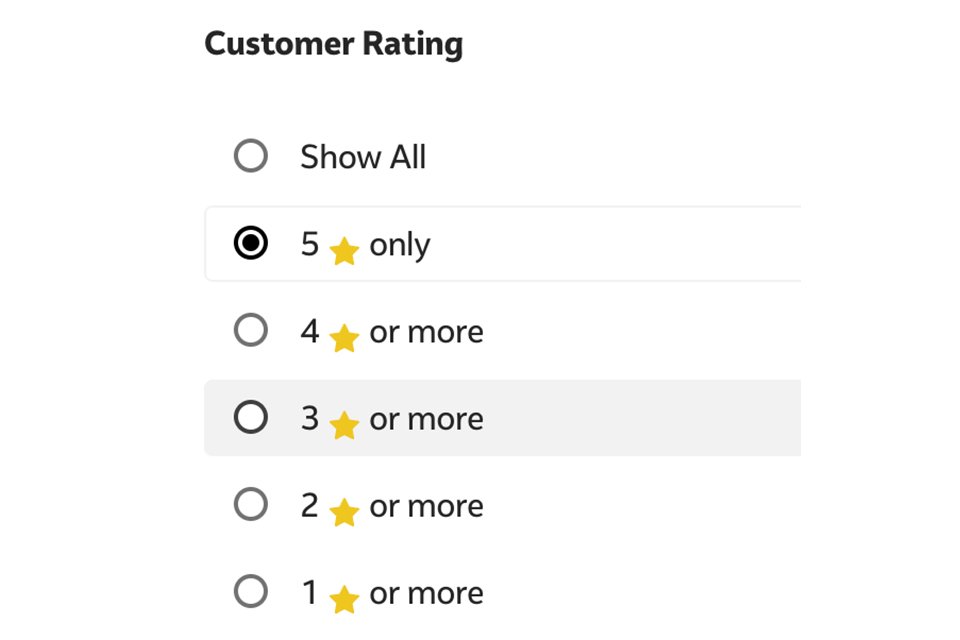
Task: Select the "3 or more" radio button
Action: coord(251,417)
